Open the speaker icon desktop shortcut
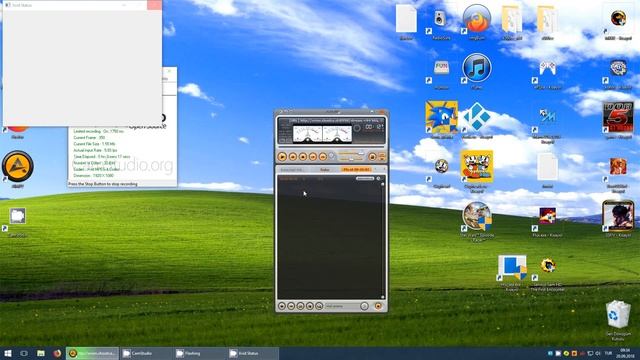 point(440,18)
